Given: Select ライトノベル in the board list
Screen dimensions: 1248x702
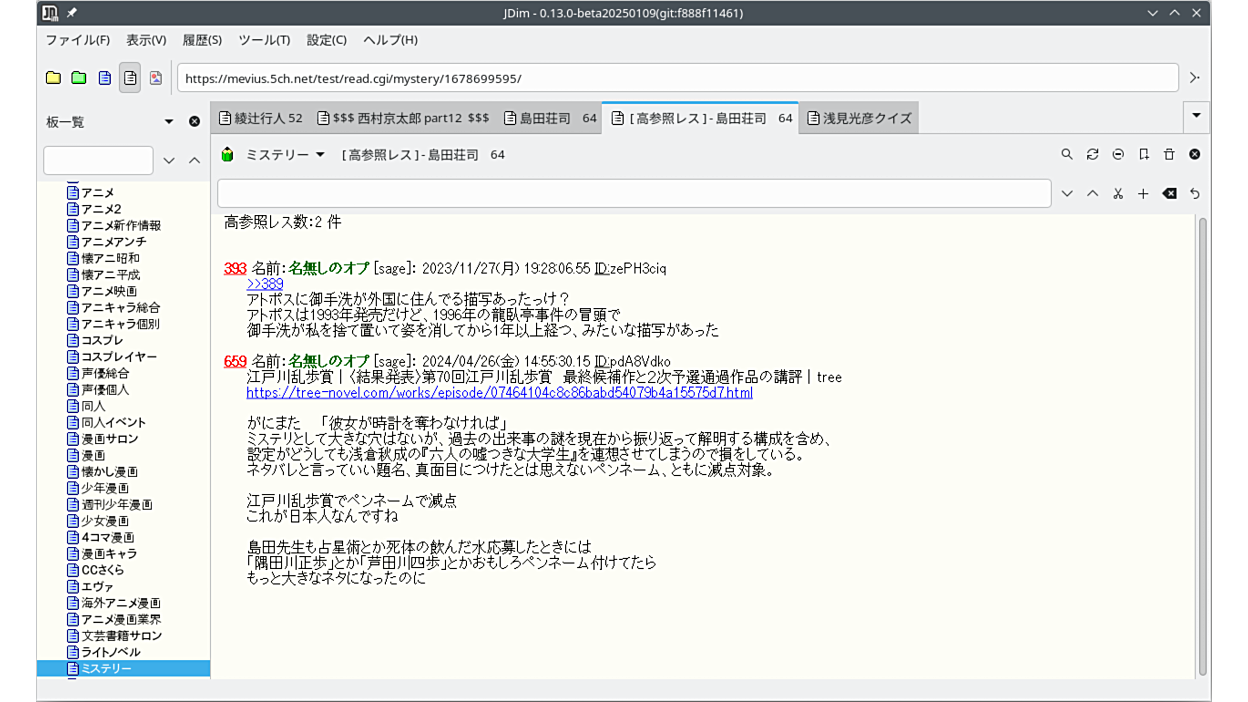Looking at the screenshot, I should [x=110, y=652].
